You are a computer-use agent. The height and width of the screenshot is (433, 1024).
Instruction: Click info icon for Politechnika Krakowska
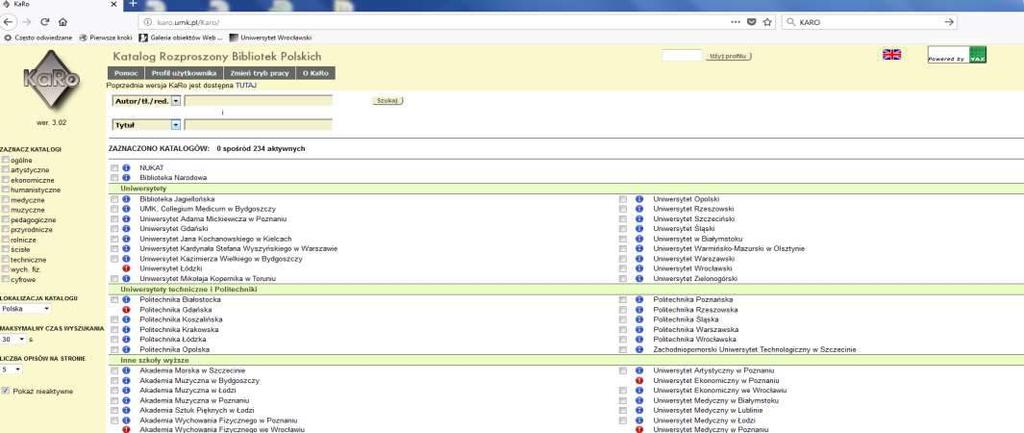[126, 330]
